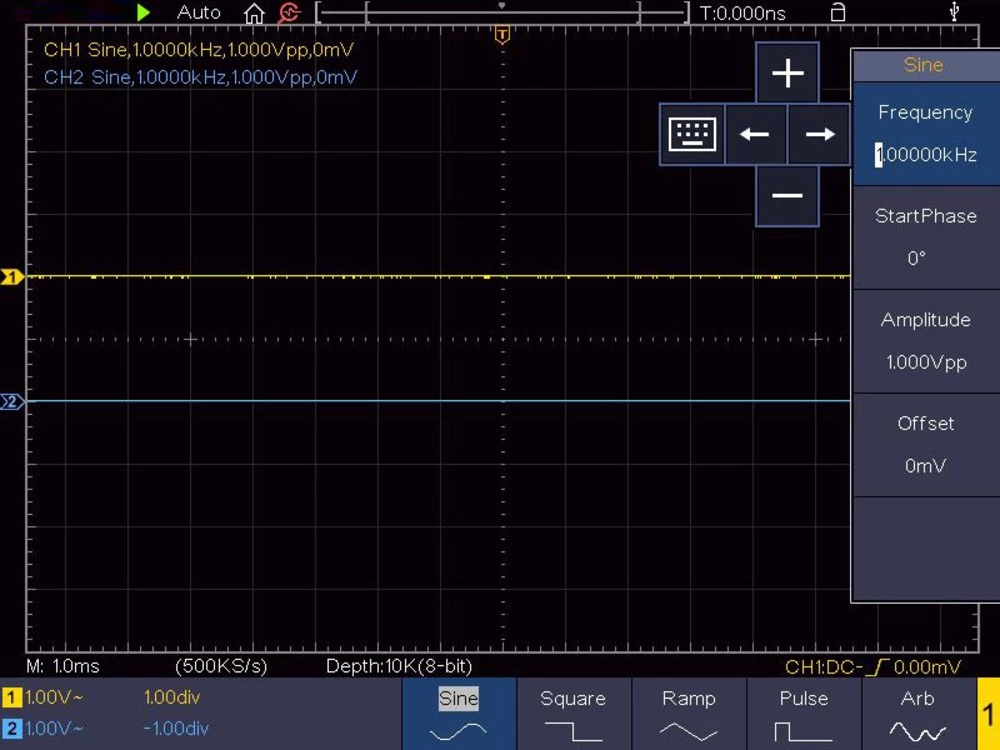Move cursor left with left arrow button
Screen dimensions: 1000x750
755,134
